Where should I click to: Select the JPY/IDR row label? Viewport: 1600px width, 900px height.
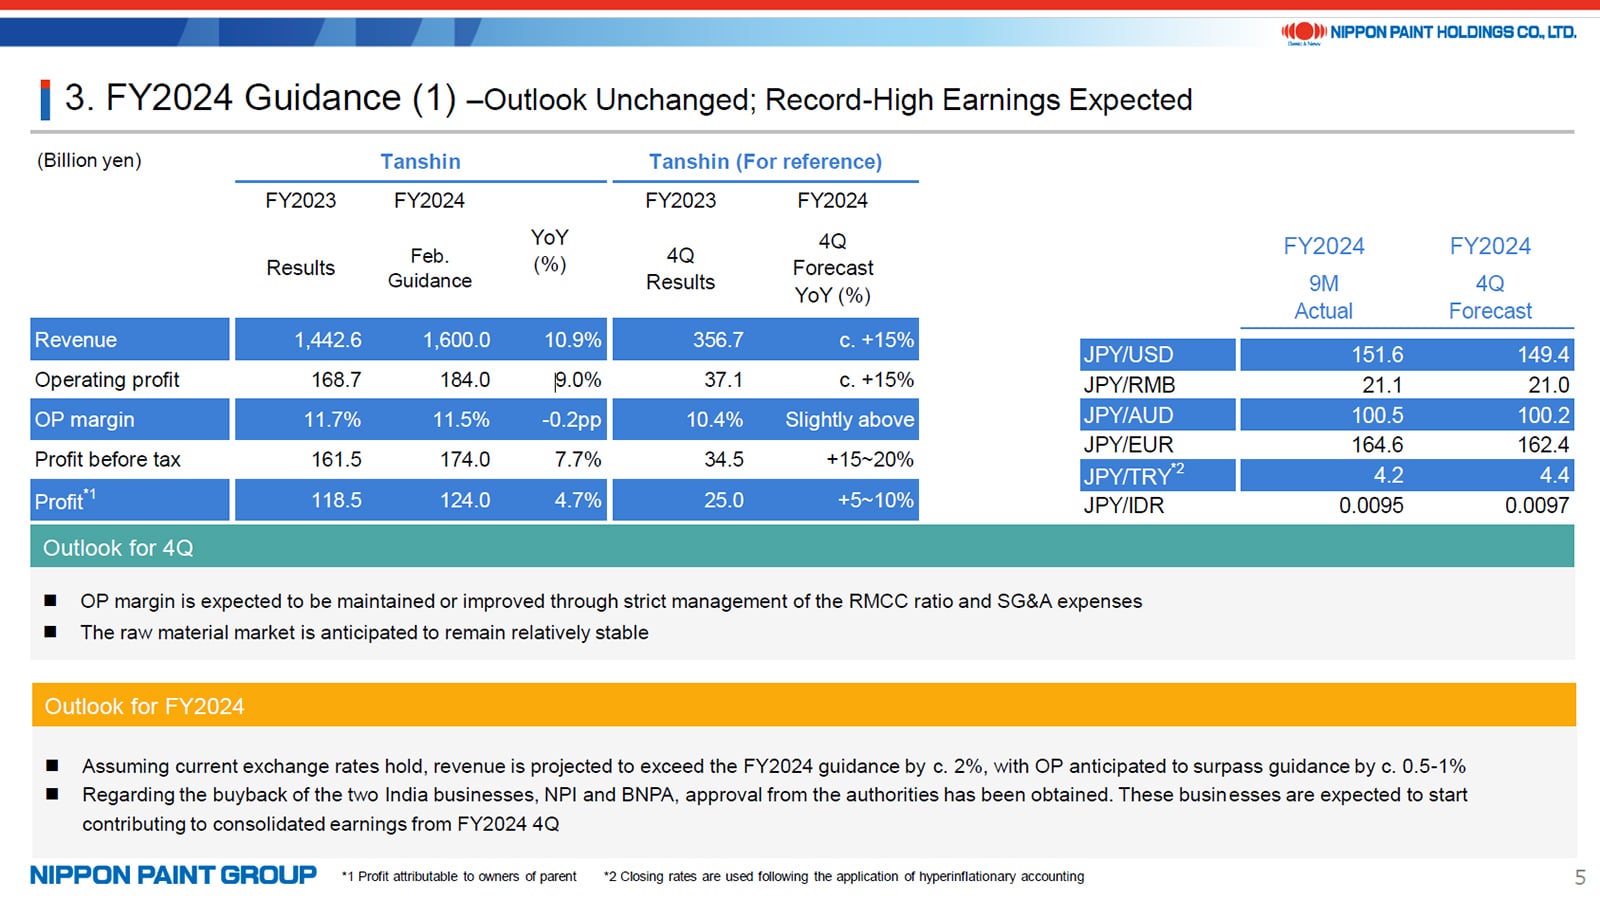point(1124,505)
